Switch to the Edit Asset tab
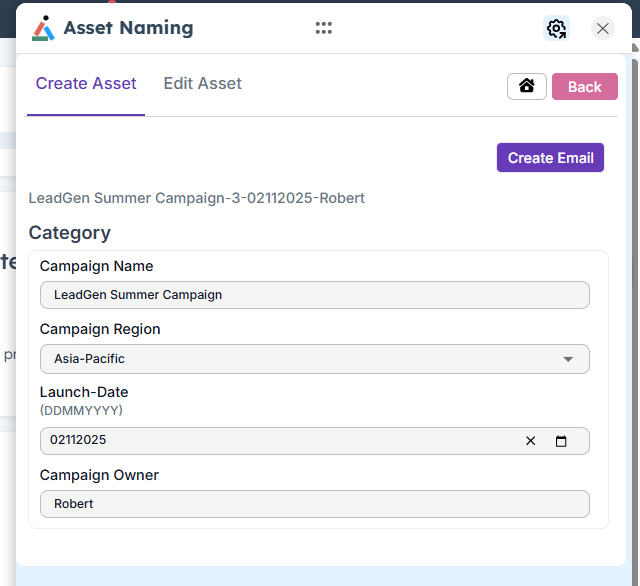Screen dimensions: 640x586 tap(202, 84)
